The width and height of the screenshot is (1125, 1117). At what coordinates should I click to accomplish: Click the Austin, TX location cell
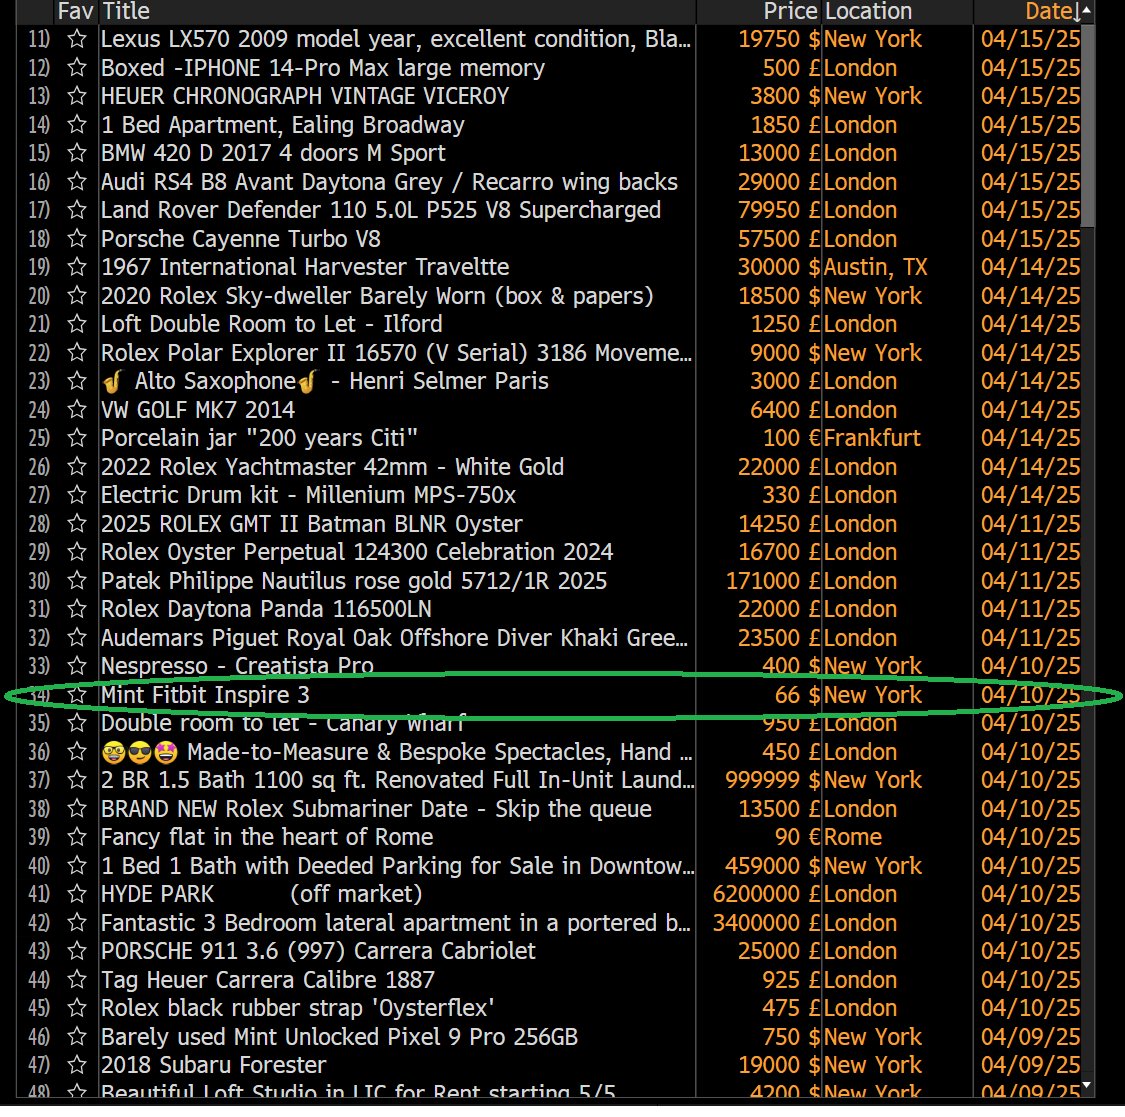pyautogui.click(x=875, y=268)
